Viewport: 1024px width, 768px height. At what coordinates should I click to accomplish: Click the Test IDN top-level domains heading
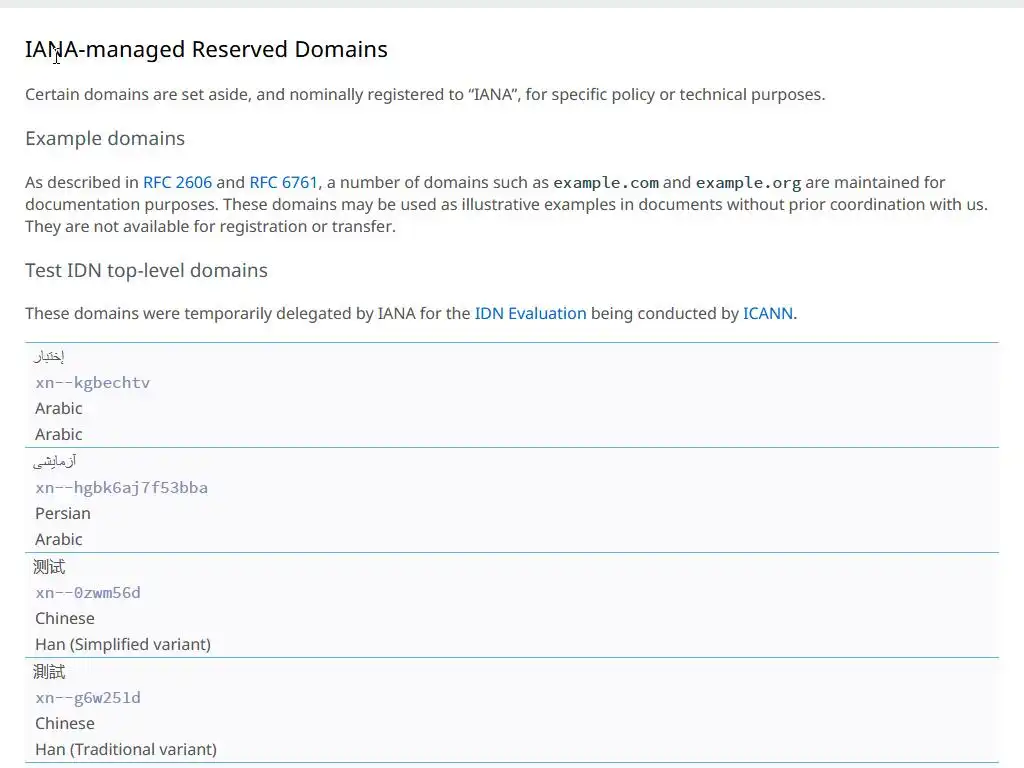click(x=146, y=270)
